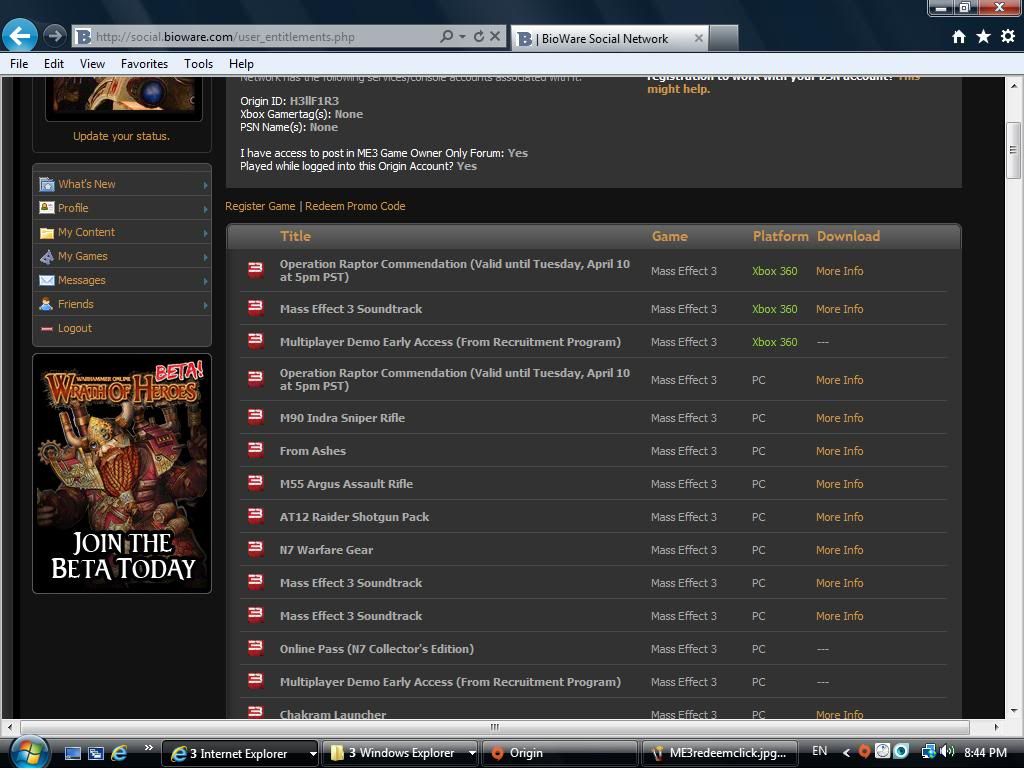
Task: Click the Wrath of Heroes beta banner
Action: [x=122, y=473]
